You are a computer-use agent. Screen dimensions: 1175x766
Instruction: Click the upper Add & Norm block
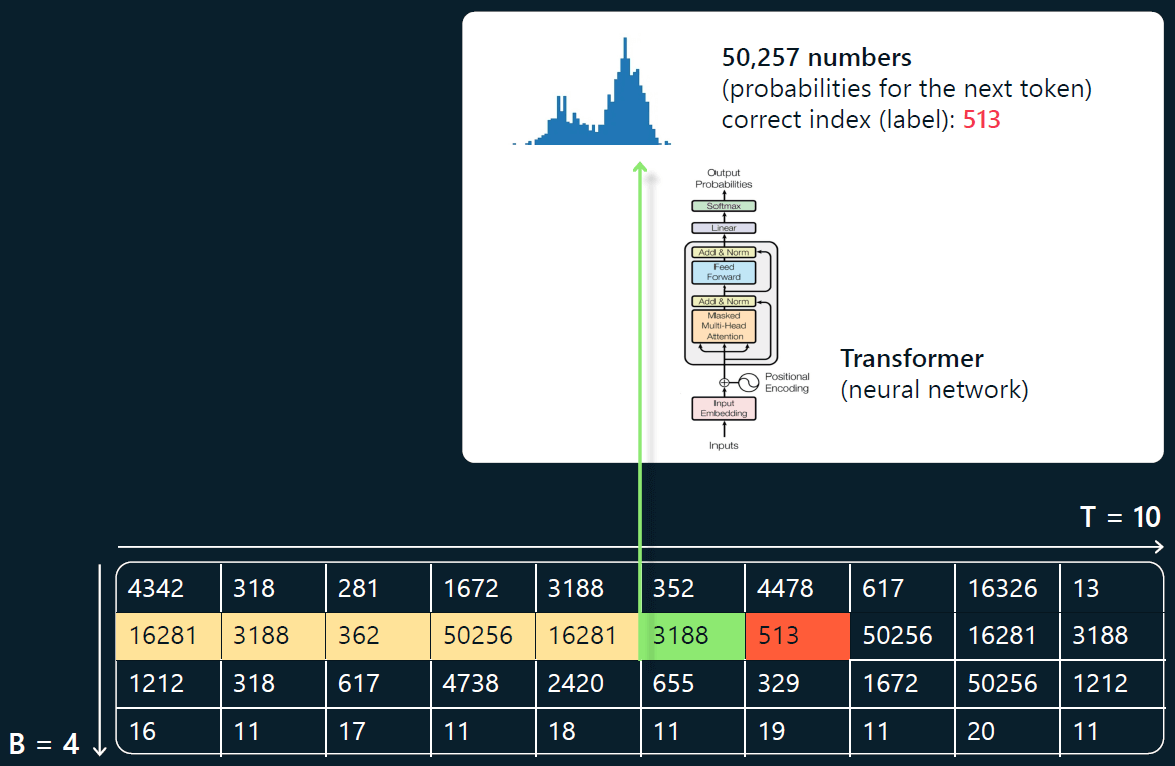point(723,252)
